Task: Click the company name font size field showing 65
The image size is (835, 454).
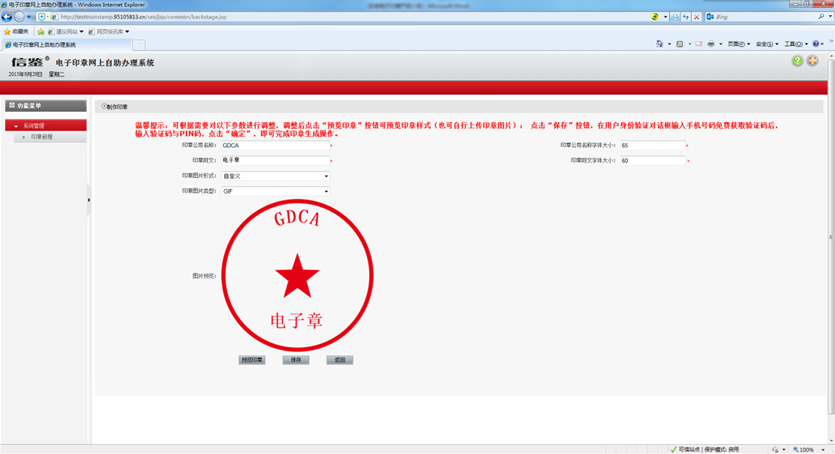Action: [652, 145]
